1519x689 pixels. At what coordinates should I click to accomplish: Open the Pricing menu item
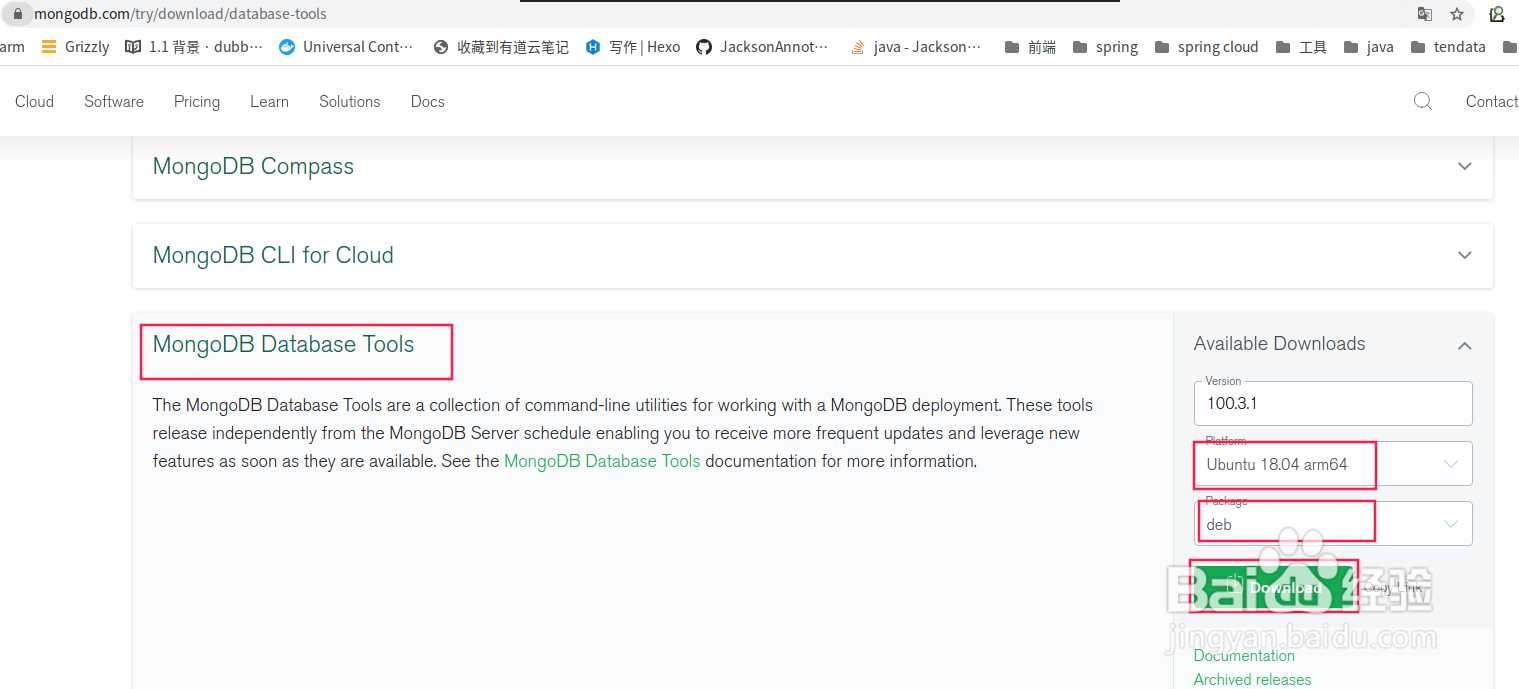click(x=197, y=101)
